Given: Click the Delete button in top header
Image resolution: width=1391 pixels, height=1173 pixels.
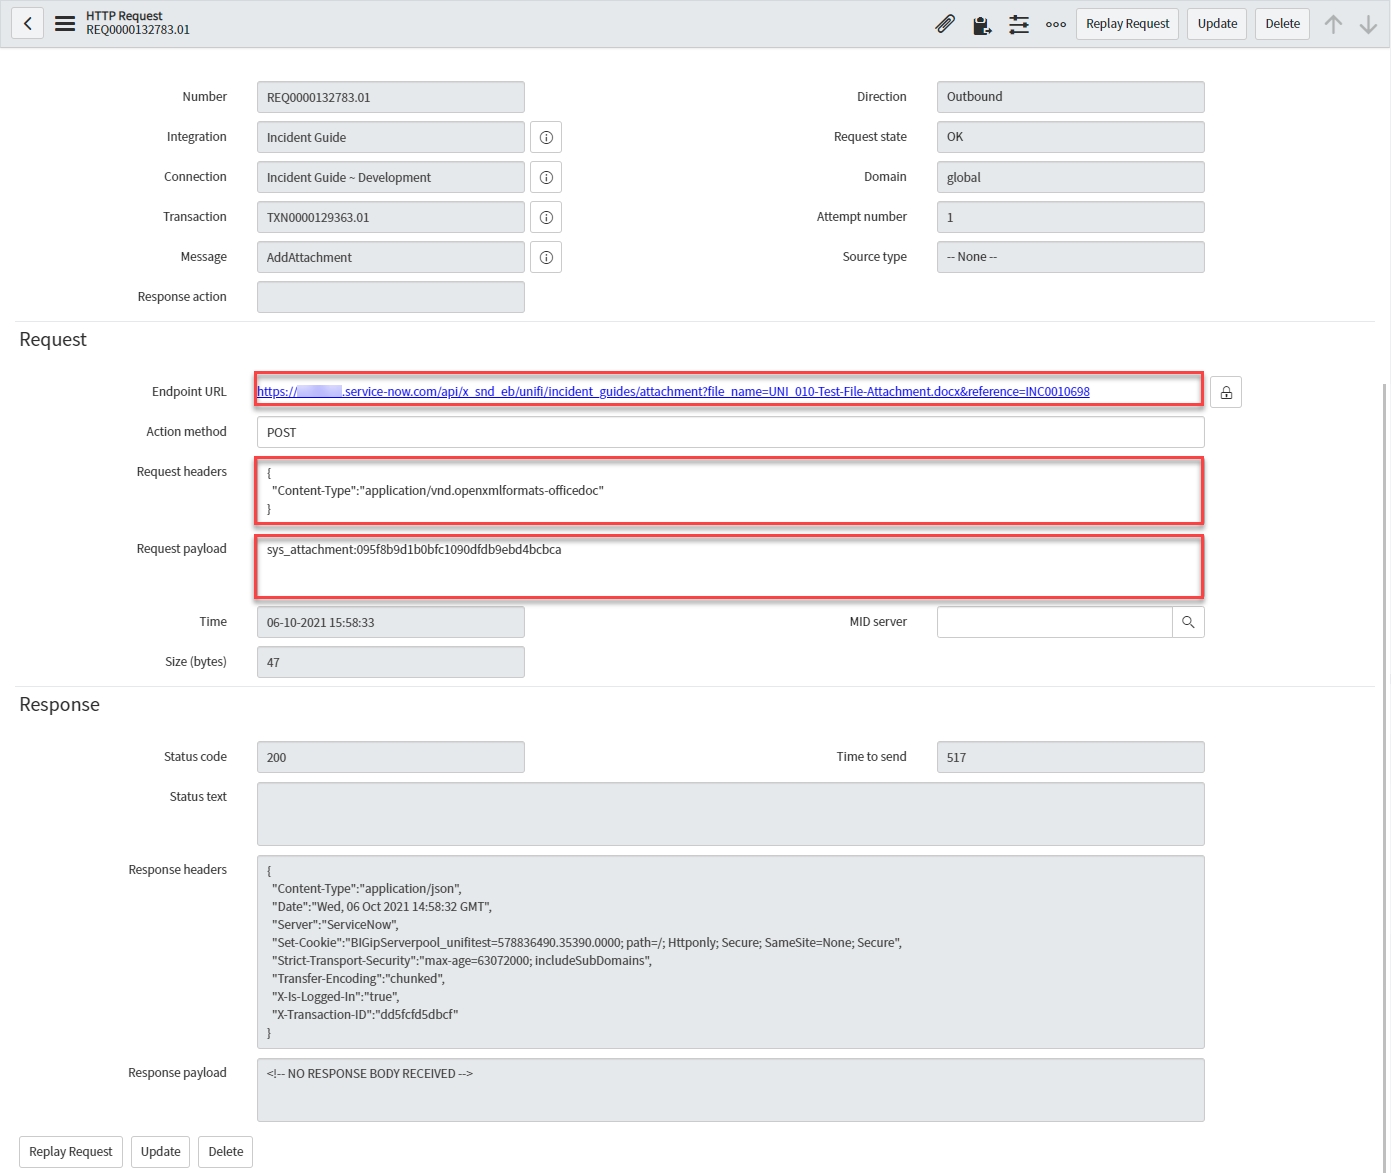Looking at the screenshot, I should [x=1282, y=24].
